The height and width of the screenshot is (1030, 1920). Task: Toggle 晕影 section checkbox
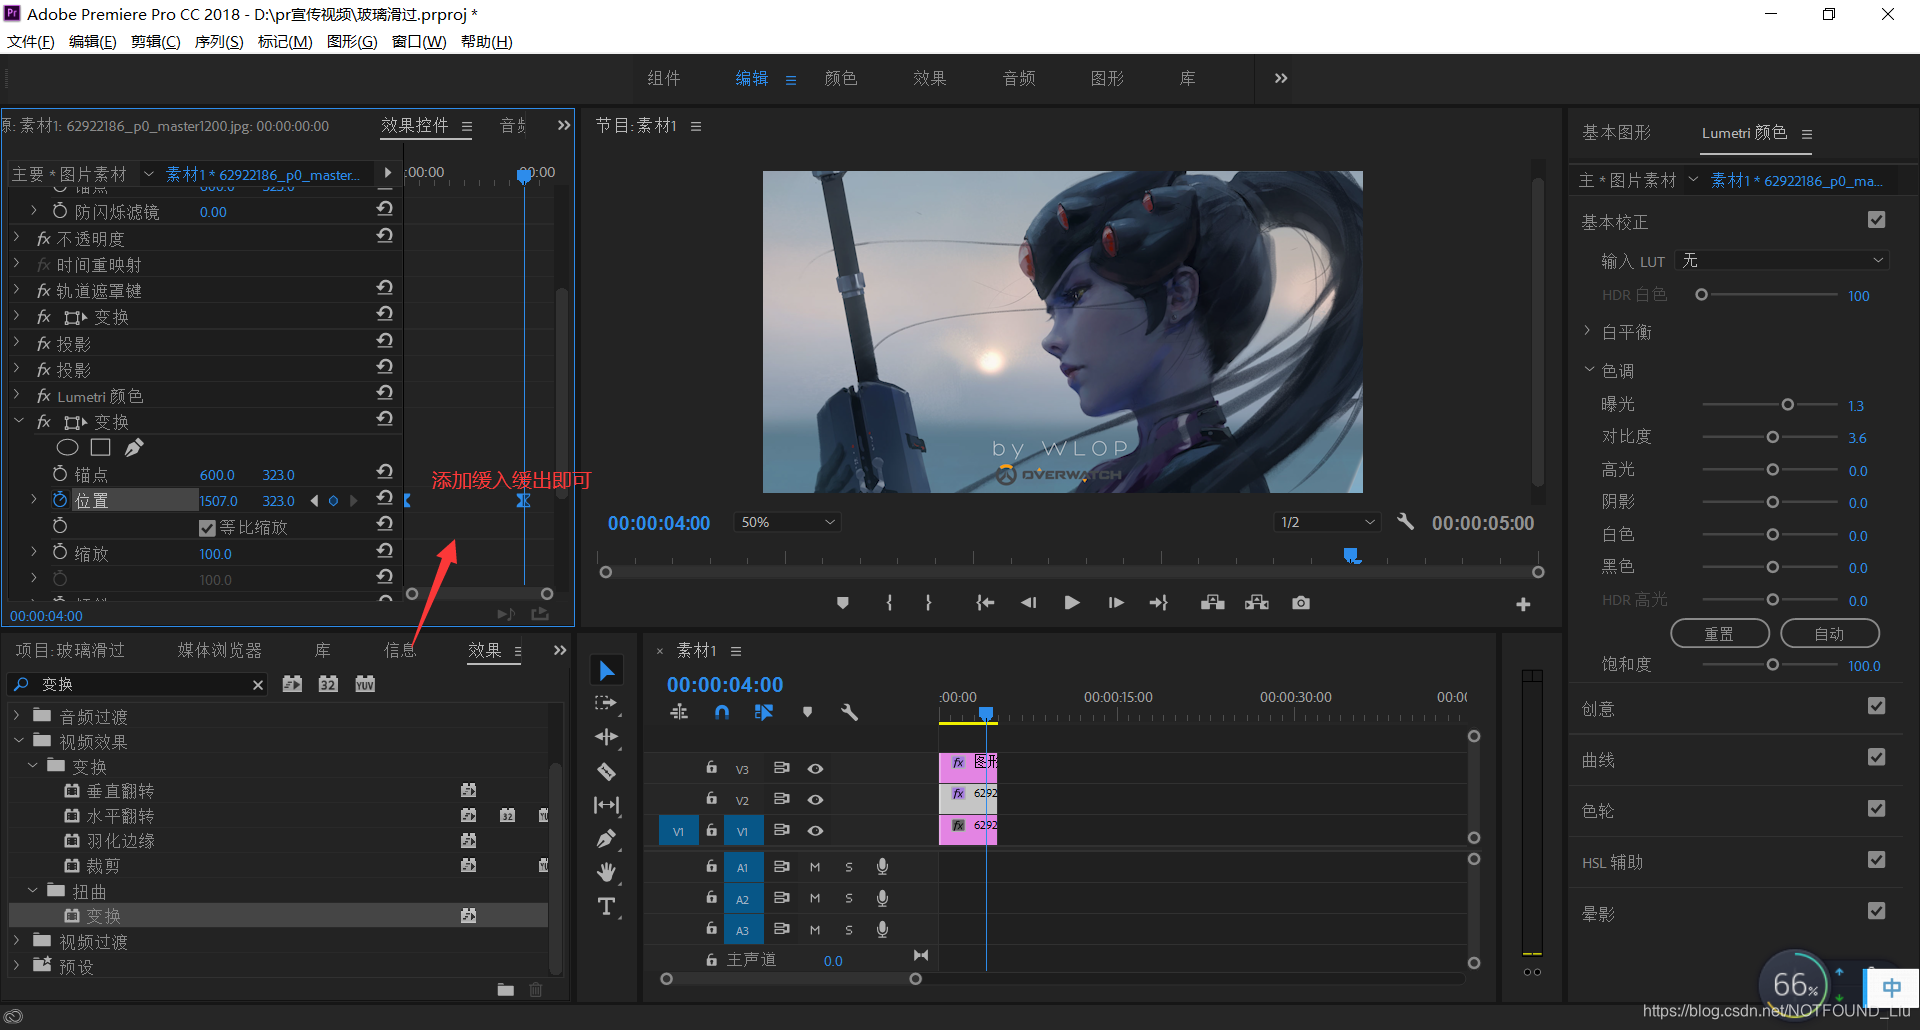(x=1876, y=911)
